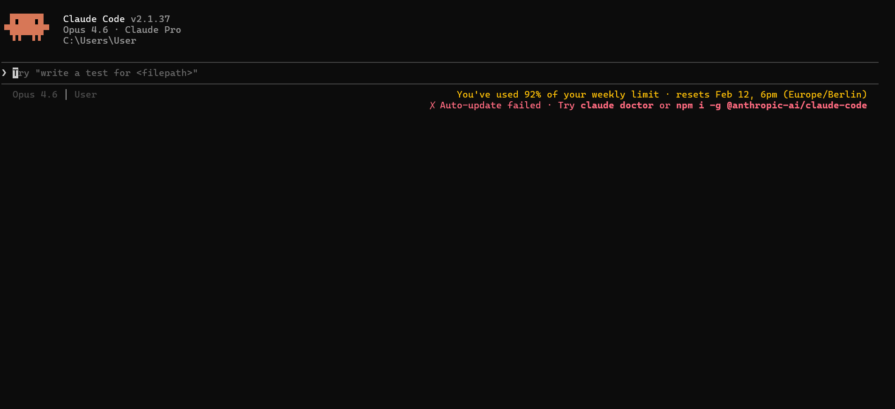The height and width of the screenshot is (409, 895).
Task: Click the 'Claude Code' title text
Action: (94, 19)
